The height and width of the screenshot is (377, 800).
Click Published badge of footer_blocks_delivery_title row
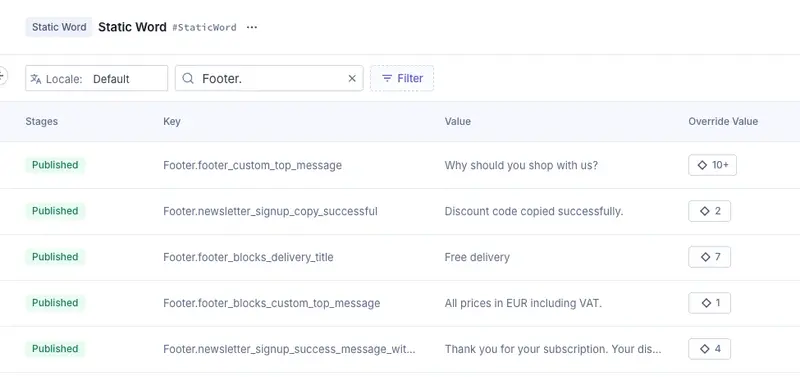(55, 257)
